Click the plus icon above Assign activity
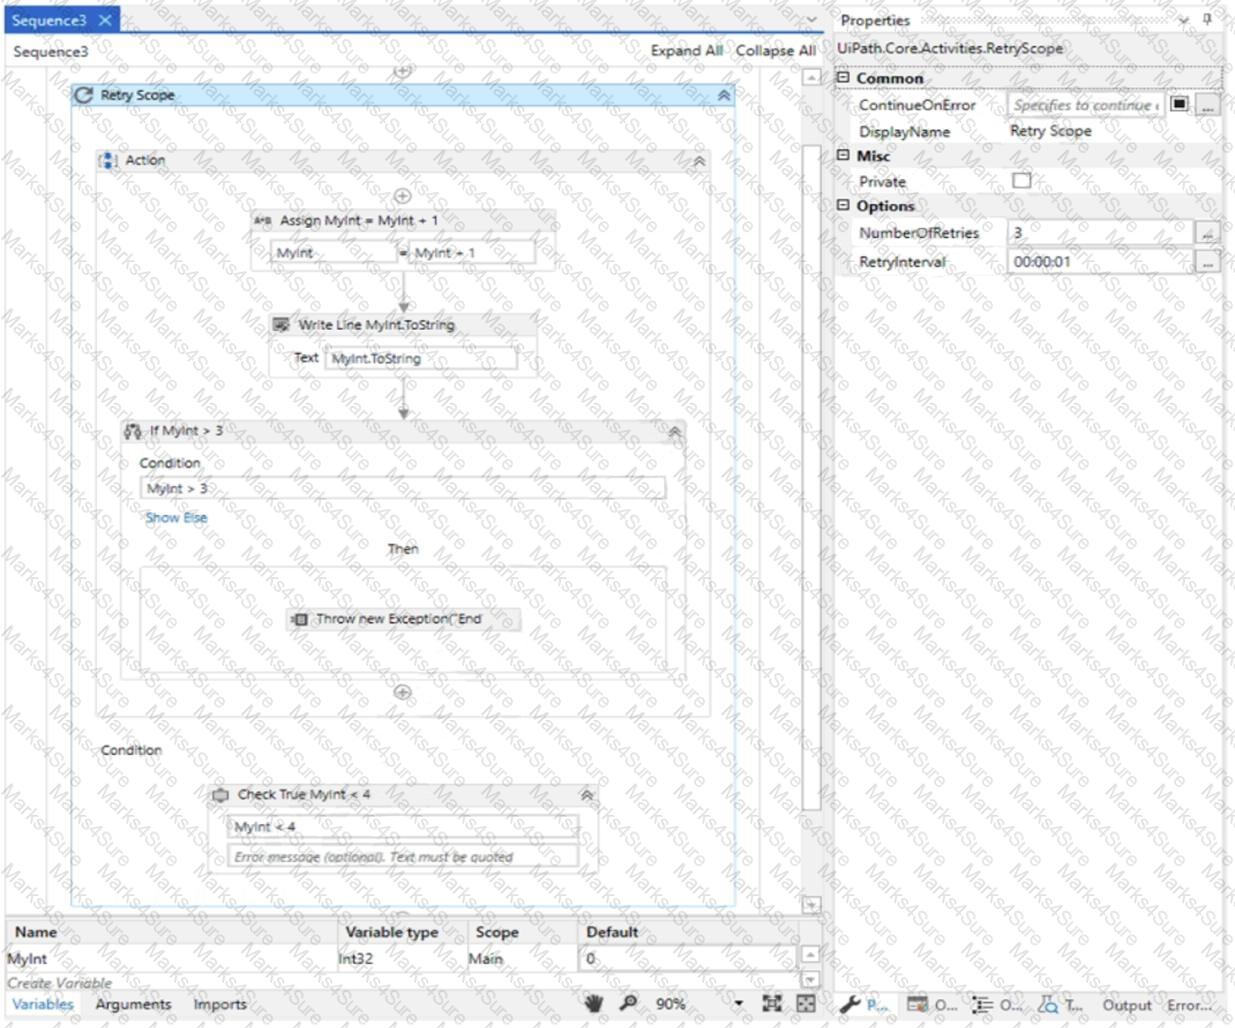Screen dimensions: 1235x1028 coord(402,196)
